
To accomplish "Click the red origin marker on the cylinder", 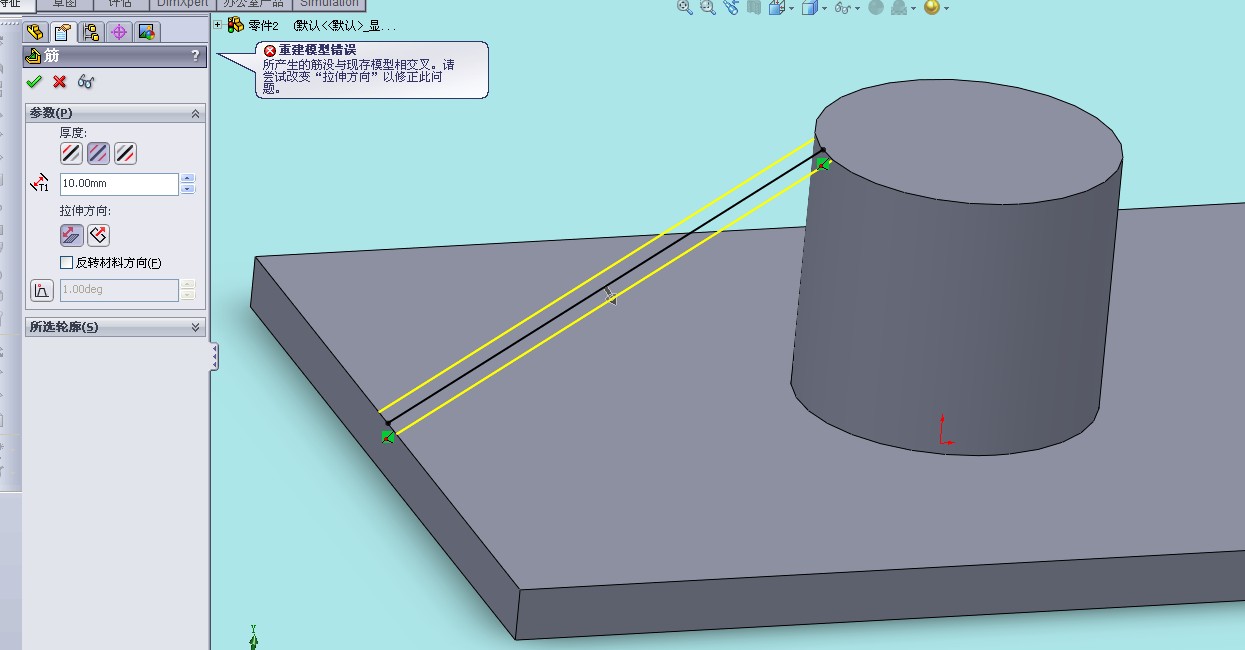I will coord(945,431).
